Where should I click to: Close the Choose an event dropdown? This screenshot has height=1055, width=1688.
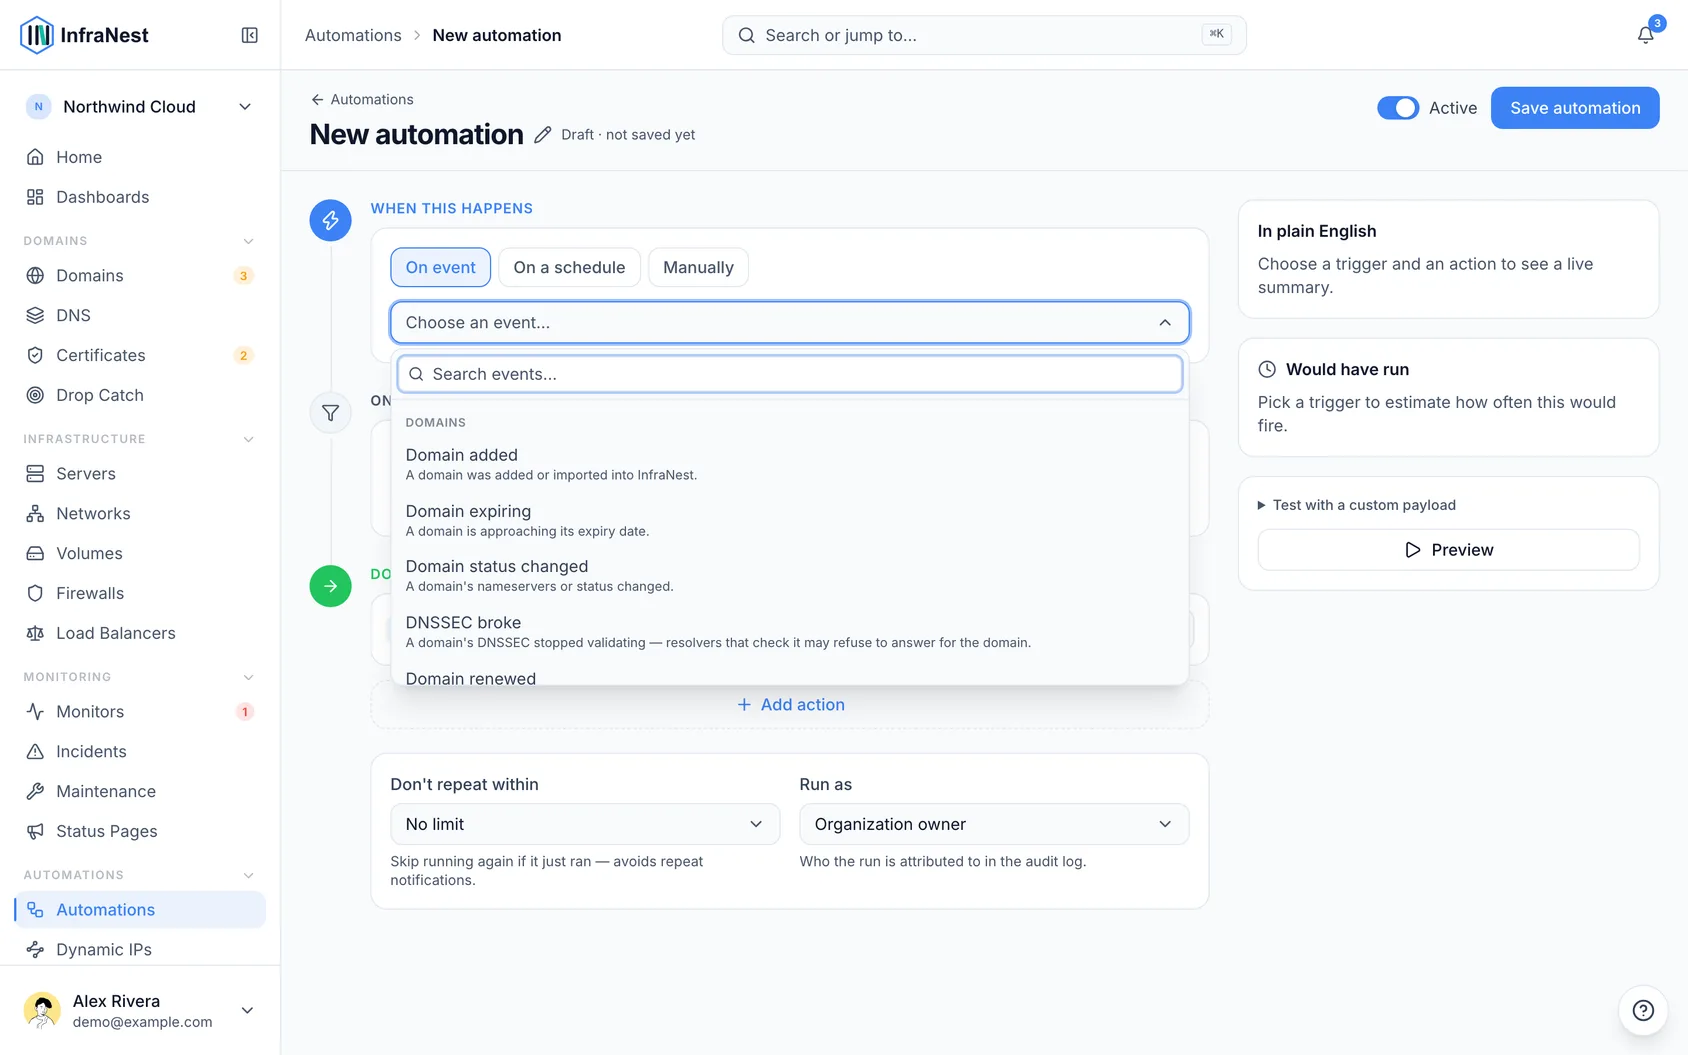[x=789, y=322]
